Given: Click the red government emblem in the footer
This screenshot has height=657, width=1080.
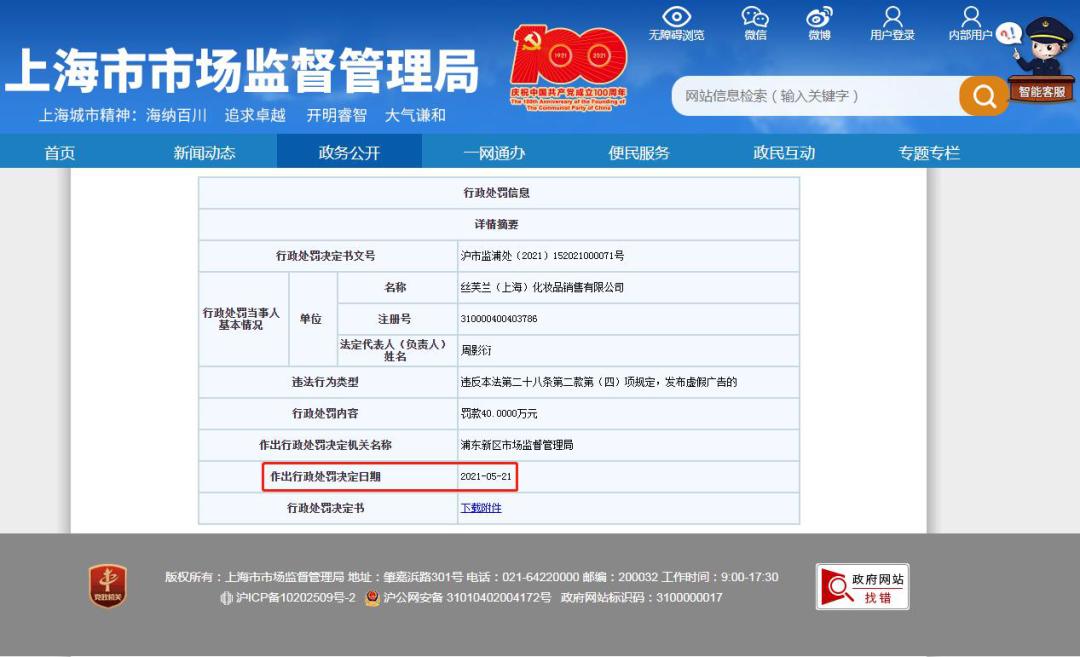Looking at the screenshot, I should point(106,581).
